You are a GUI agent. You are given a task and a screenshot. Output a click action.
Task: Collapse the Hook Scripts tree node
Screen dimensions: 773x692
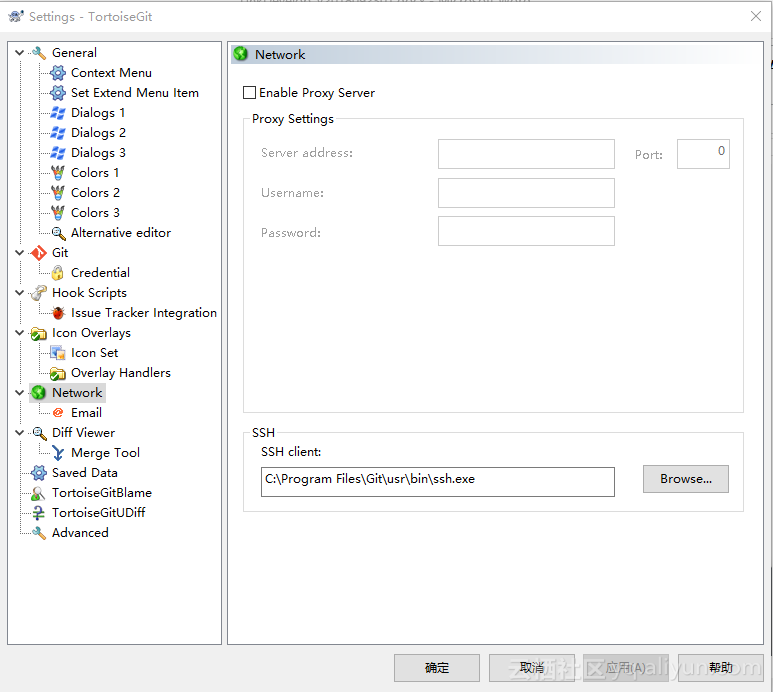(19, 293)
